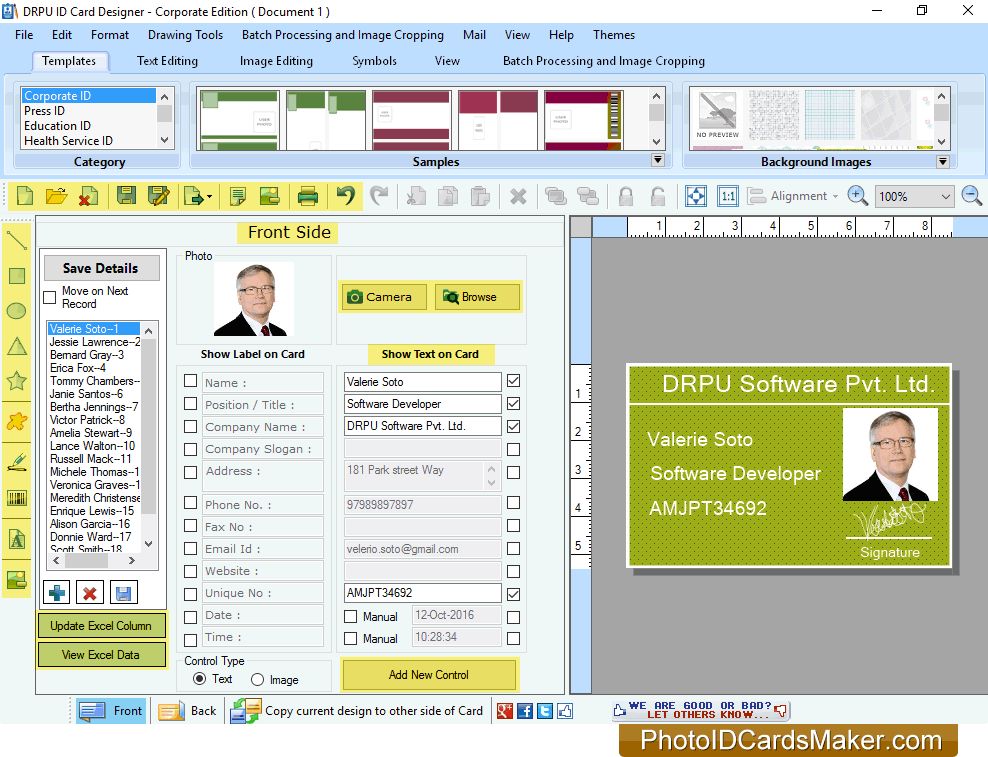Click the Add New Control button

pos(429,674)
